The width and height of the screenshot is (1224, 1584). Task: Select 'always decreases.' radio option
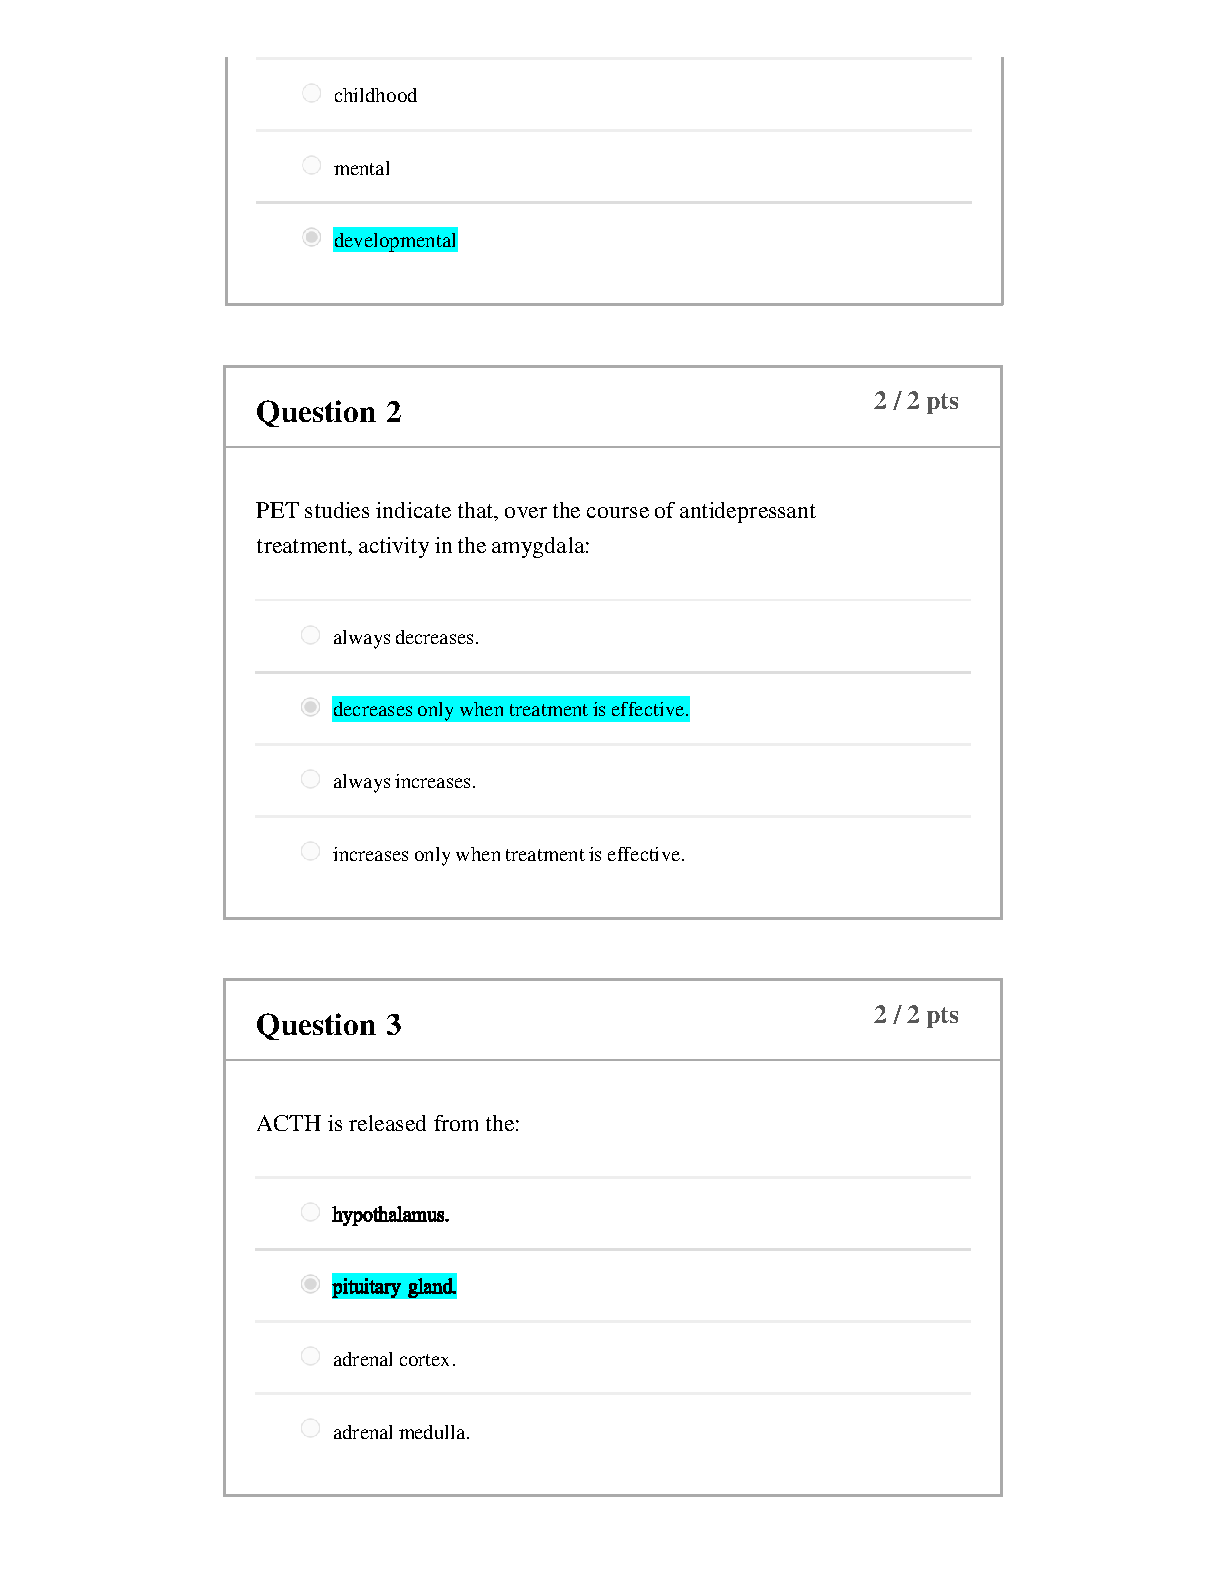click(x=310, y=635)
